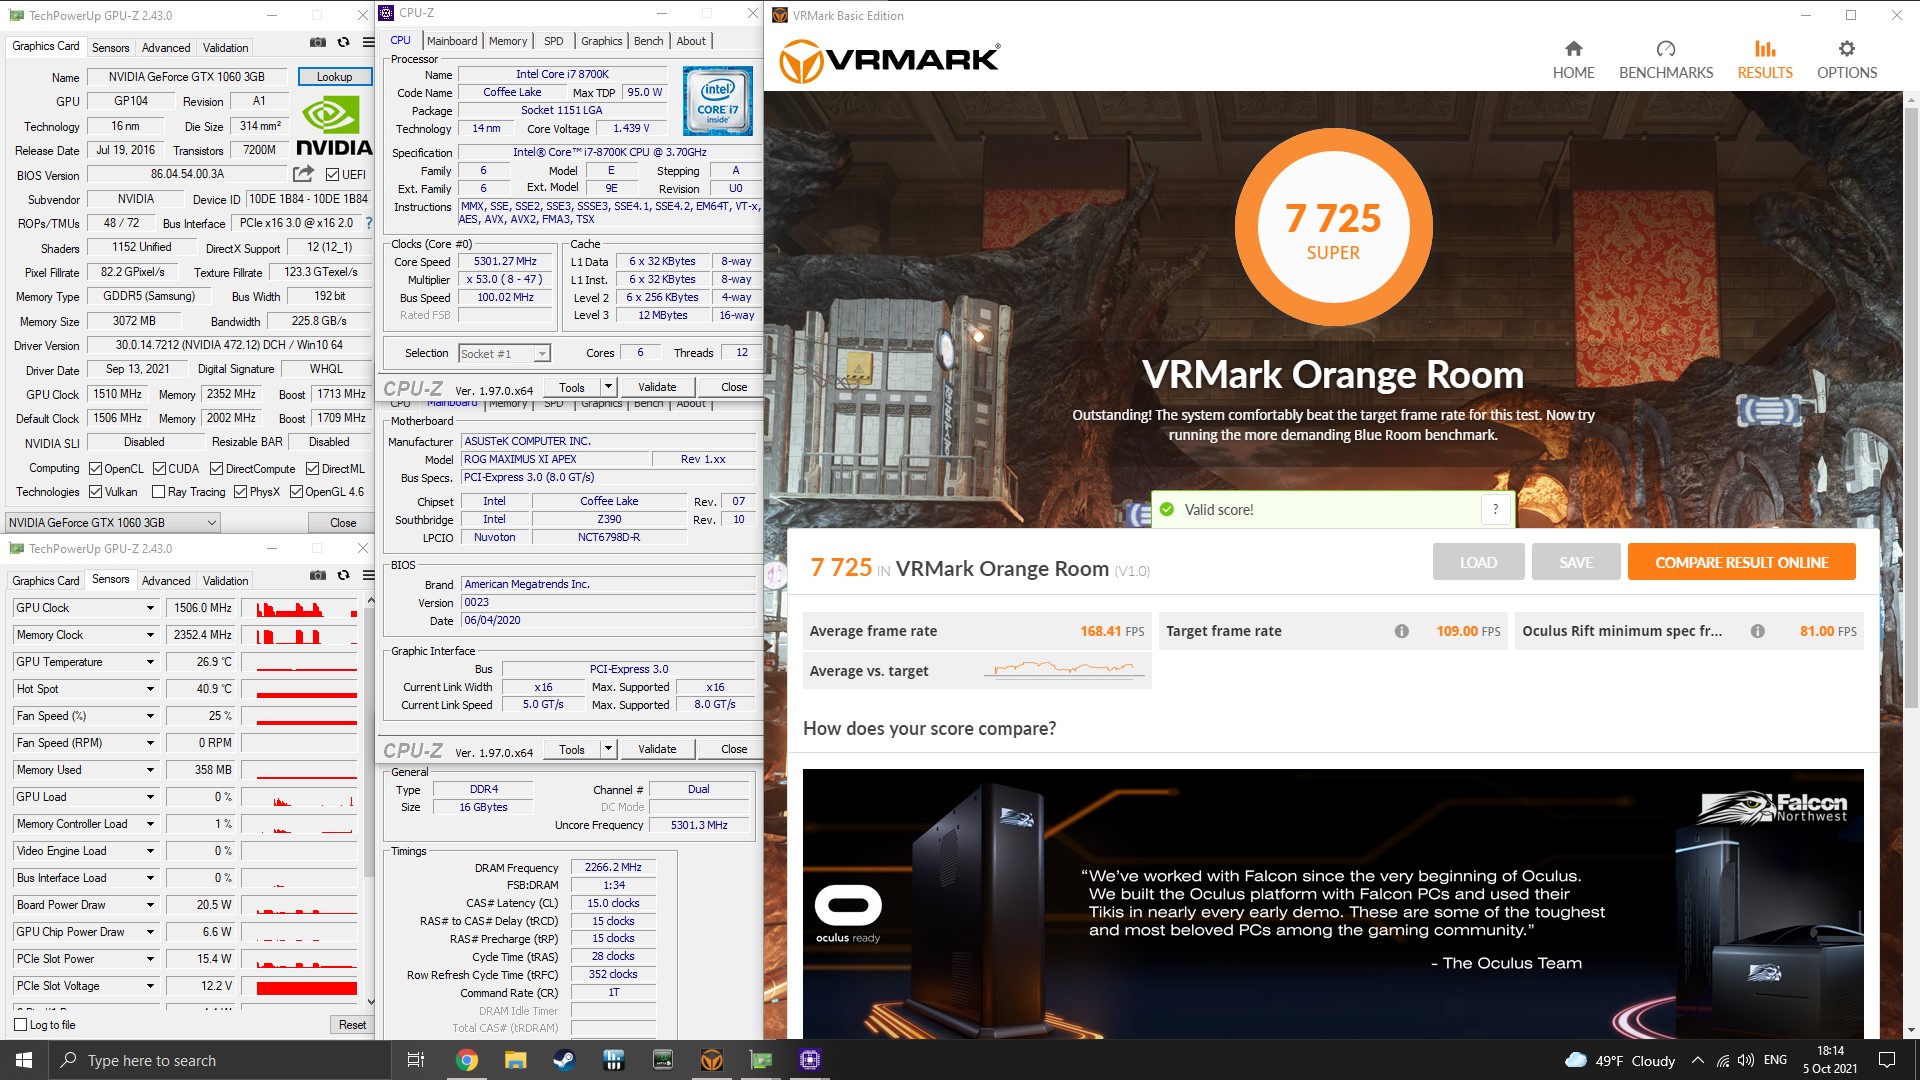Screen dimensions: 1920x1080
Task: Click the VRMark logo
Action: click(889, 60)
